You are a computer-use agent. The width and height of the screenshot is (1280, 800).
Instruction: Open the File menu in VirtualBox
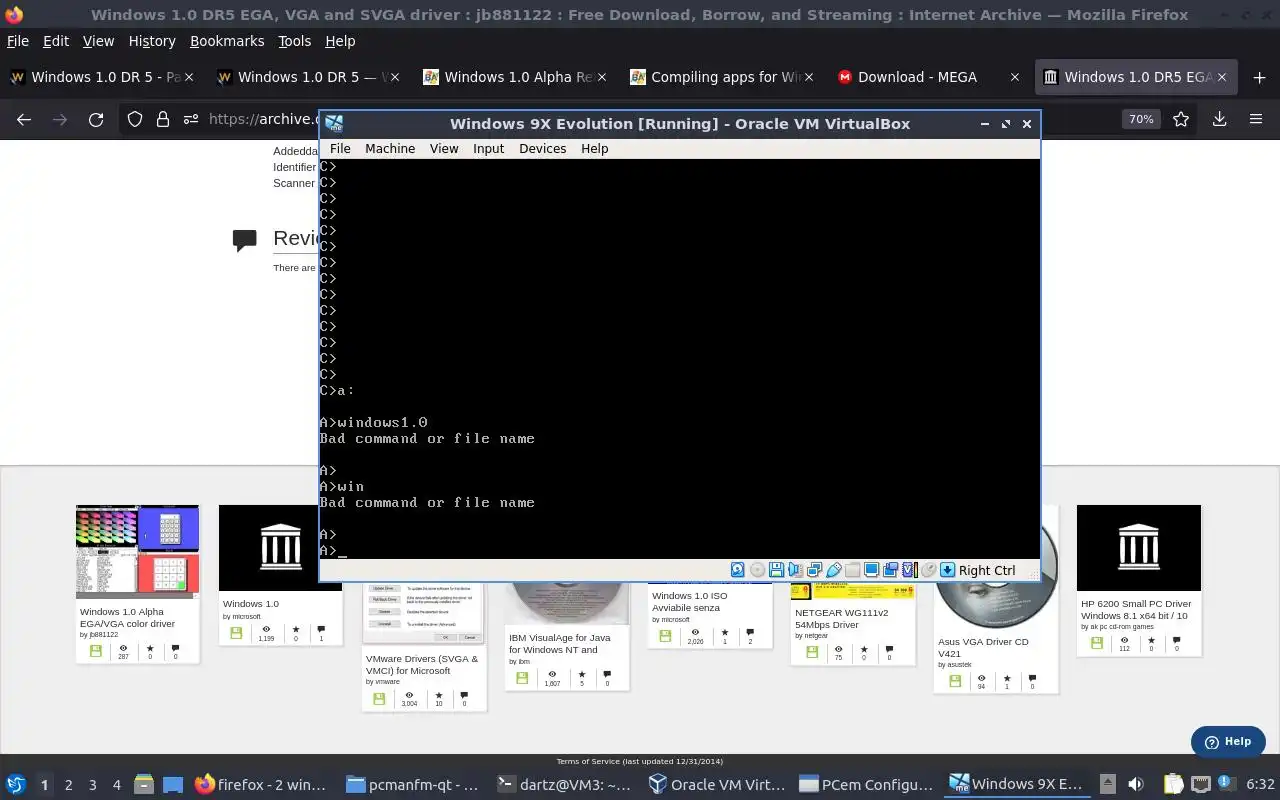(340, 148)
